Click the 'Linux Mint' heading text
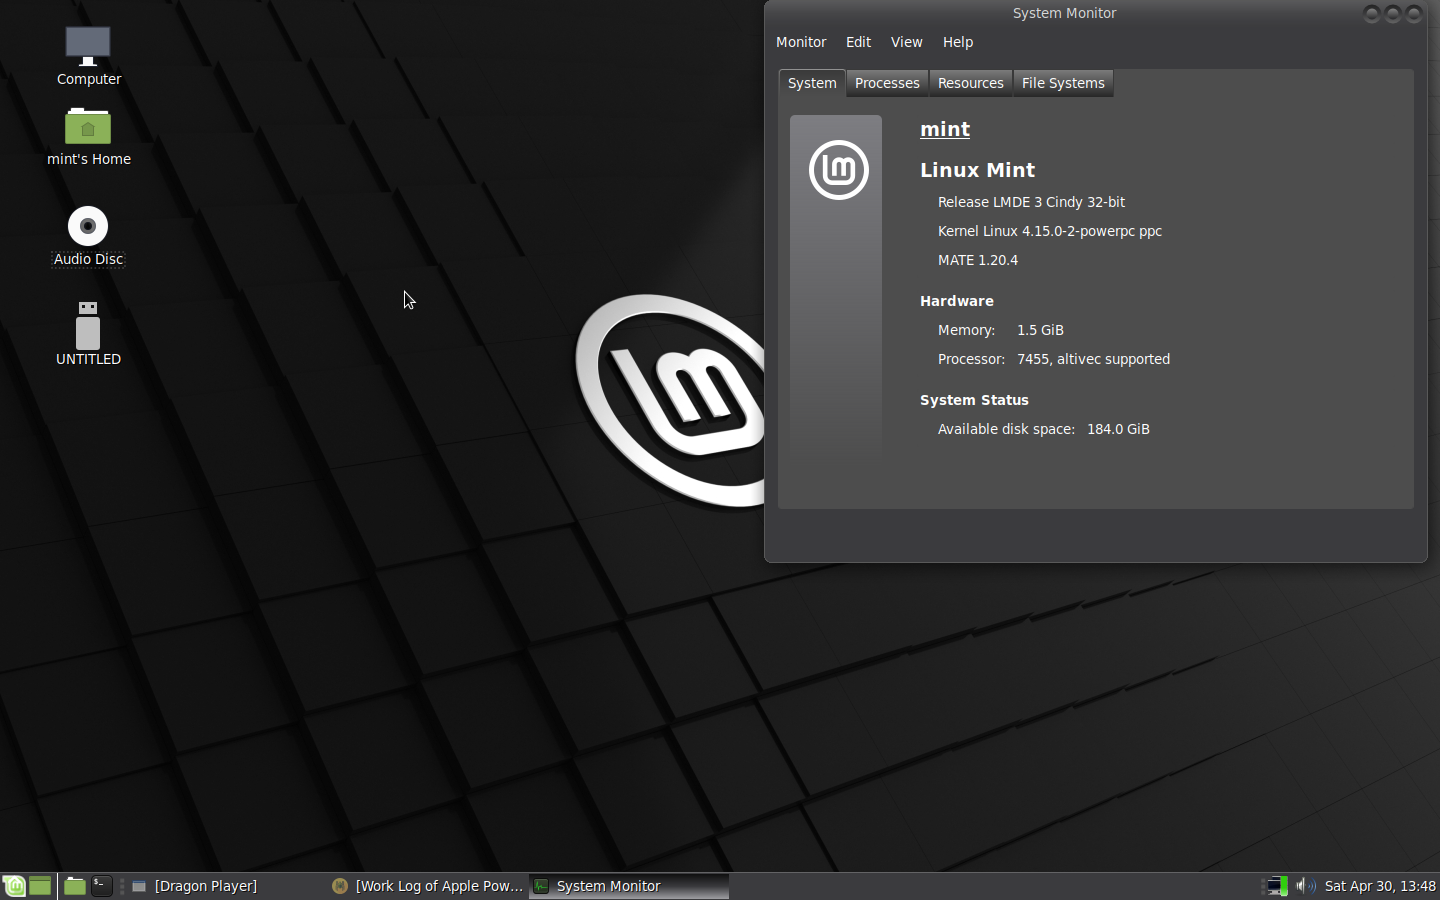1440x900 pixels. tap(977, 170)
